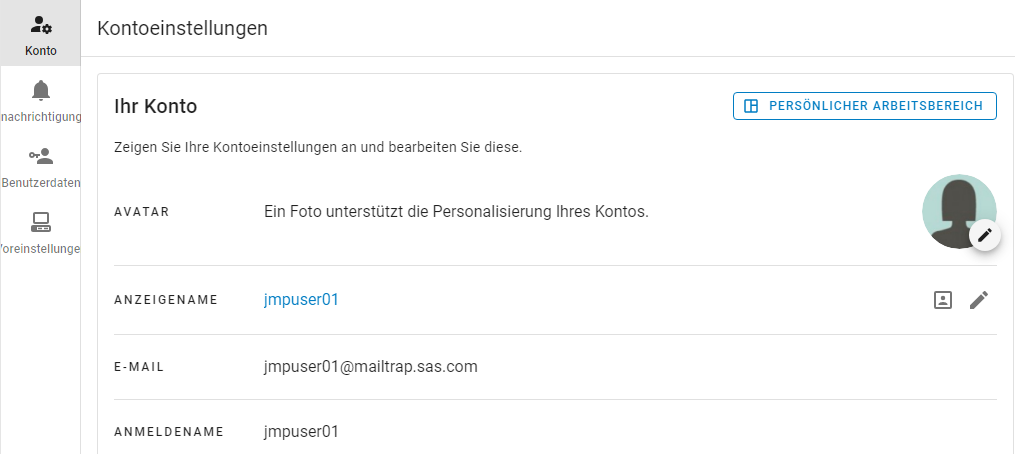The height and width of the screenshot is (454, 1015).
Task: Click the Anmeldename value jmpuser01
Action: pos(301,432)
